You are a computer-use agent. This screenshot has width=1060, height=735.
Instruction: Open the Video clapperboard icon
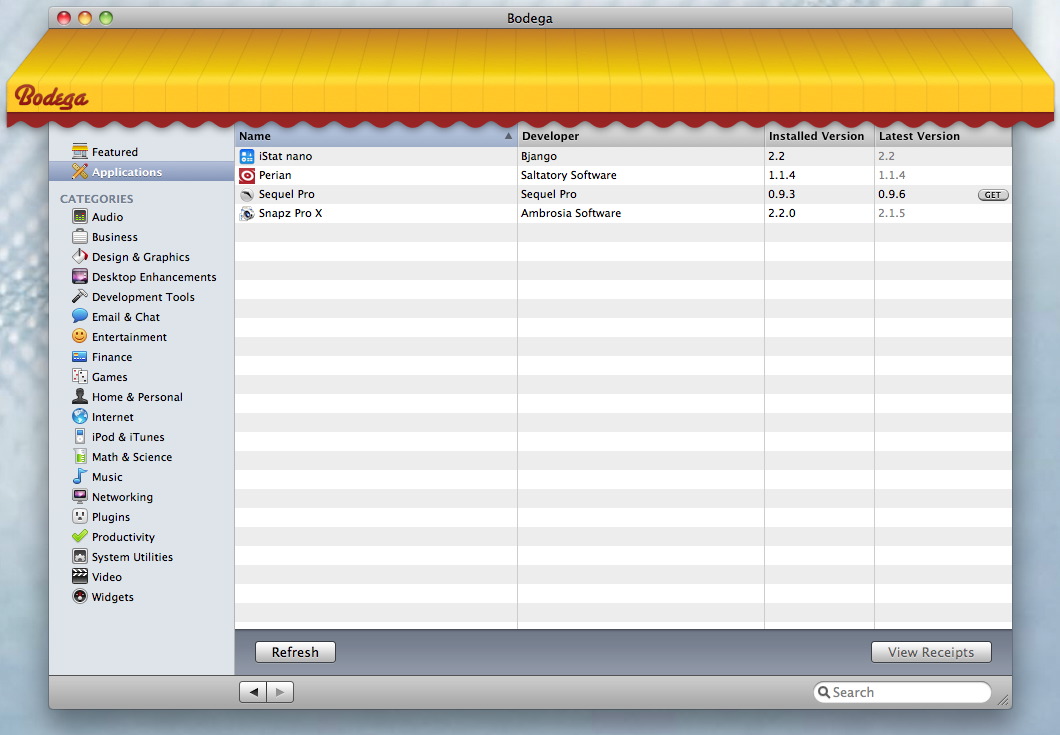(x=80, y=576)
